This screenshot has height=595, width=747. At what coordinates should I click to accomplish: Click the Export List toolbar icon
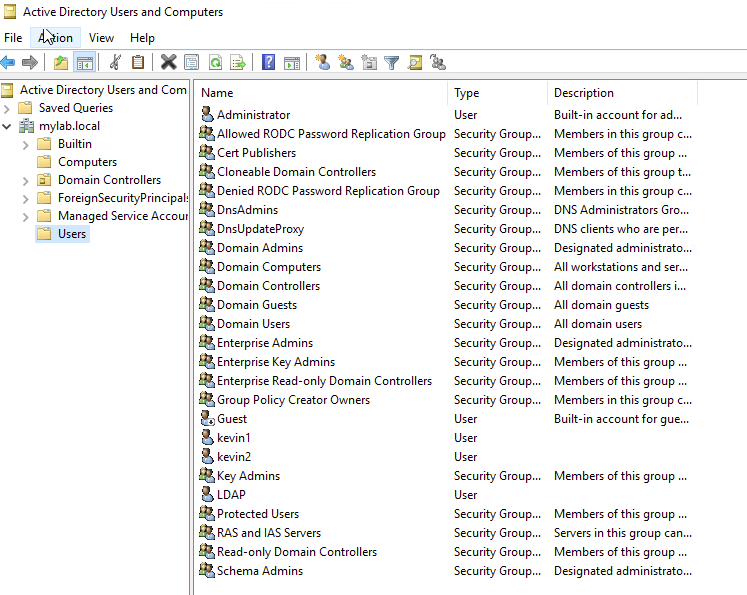click(238, 62)
